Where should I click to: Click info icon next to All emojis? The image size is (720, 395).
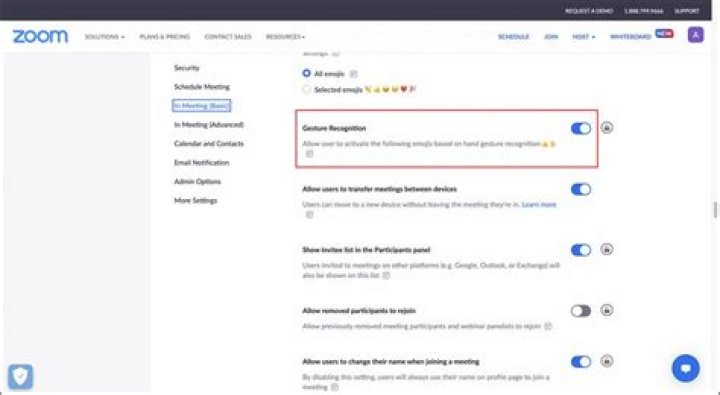(x=353, y=73)
